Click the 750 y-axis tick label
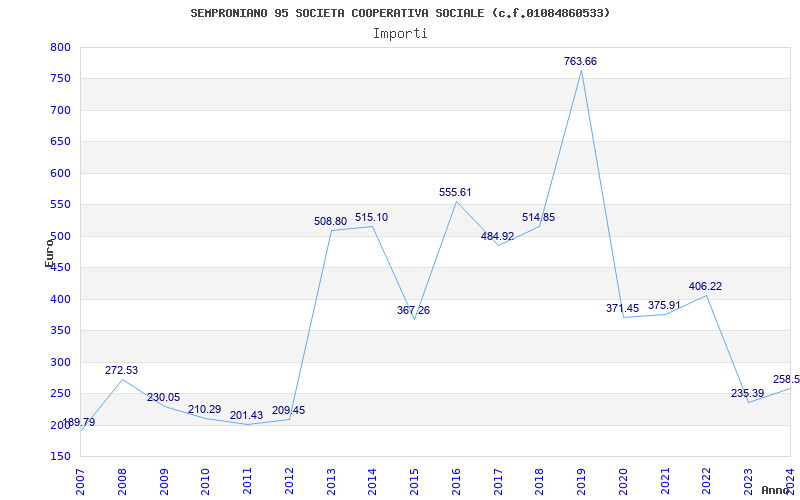Viewport: 800px width, 500px height. pyautogui.click(x=60, y=79)
